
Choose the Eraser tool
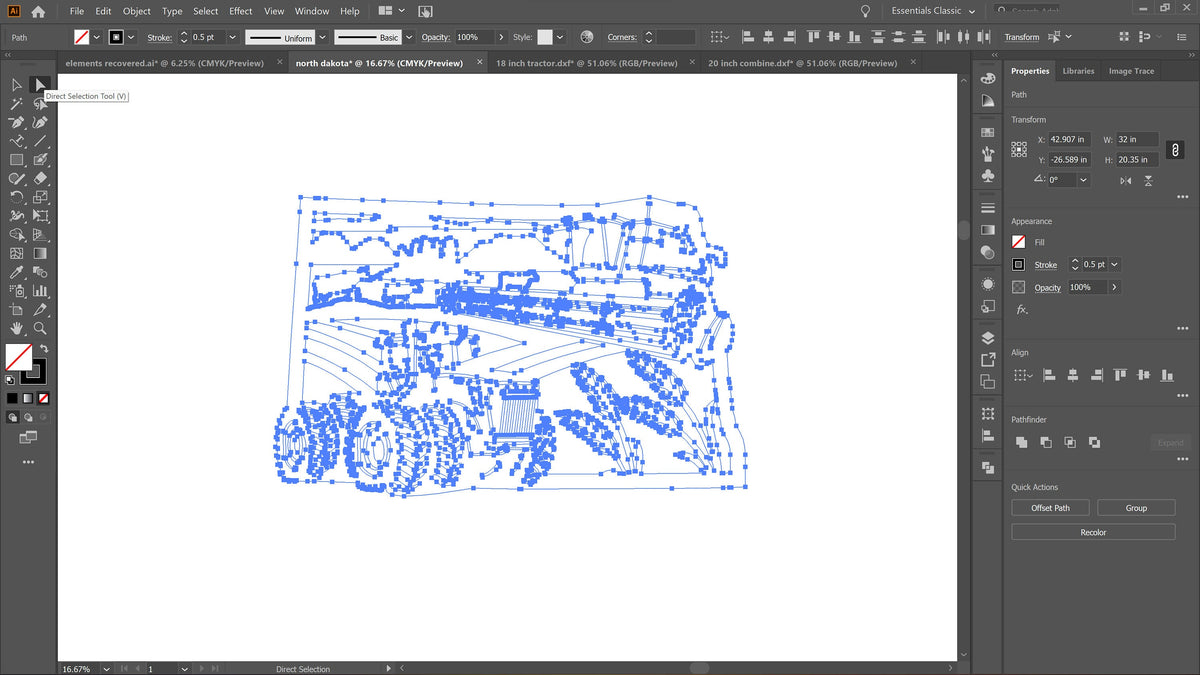pyautogui.click(x=40, y=178)
